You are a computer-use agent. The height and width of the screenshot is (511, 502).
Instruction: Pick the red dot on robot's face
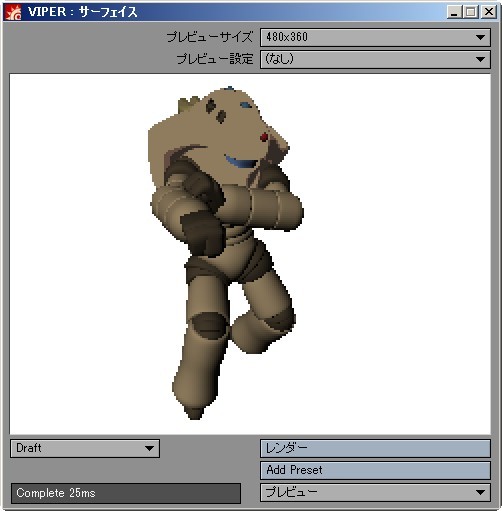(x=264, y=137)
